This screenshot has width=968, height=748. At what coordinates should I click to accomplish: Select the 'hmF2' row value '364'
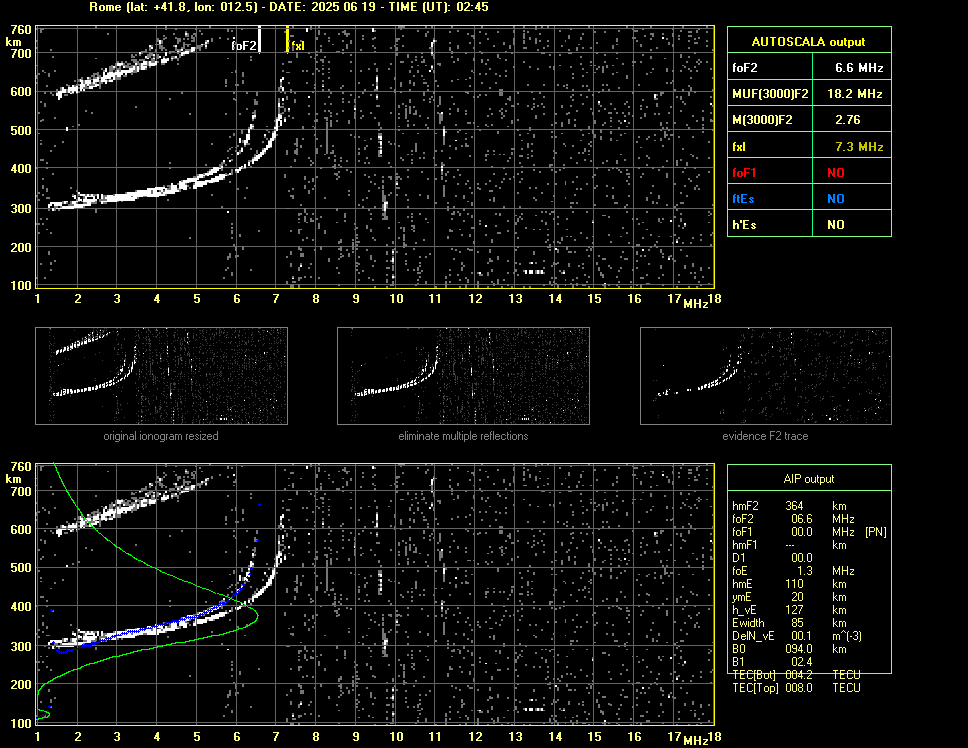(795, 506)
